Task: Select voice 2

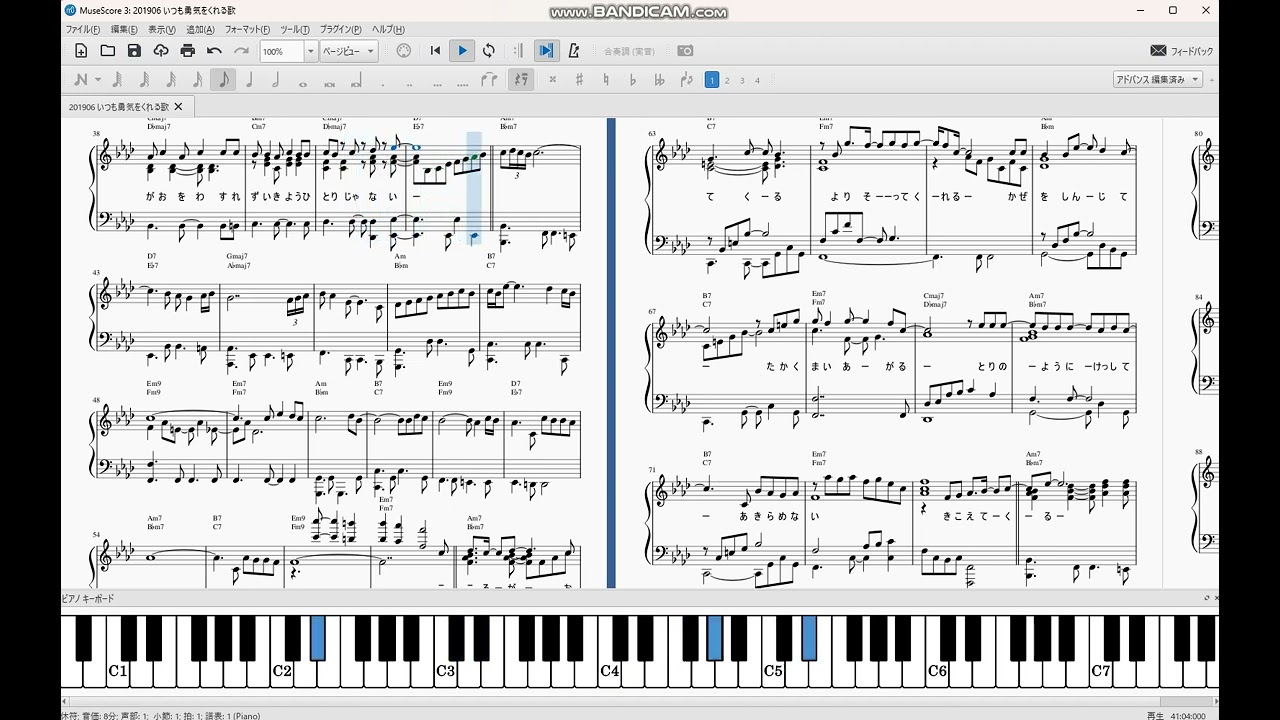Action: (x=727, y=80)
